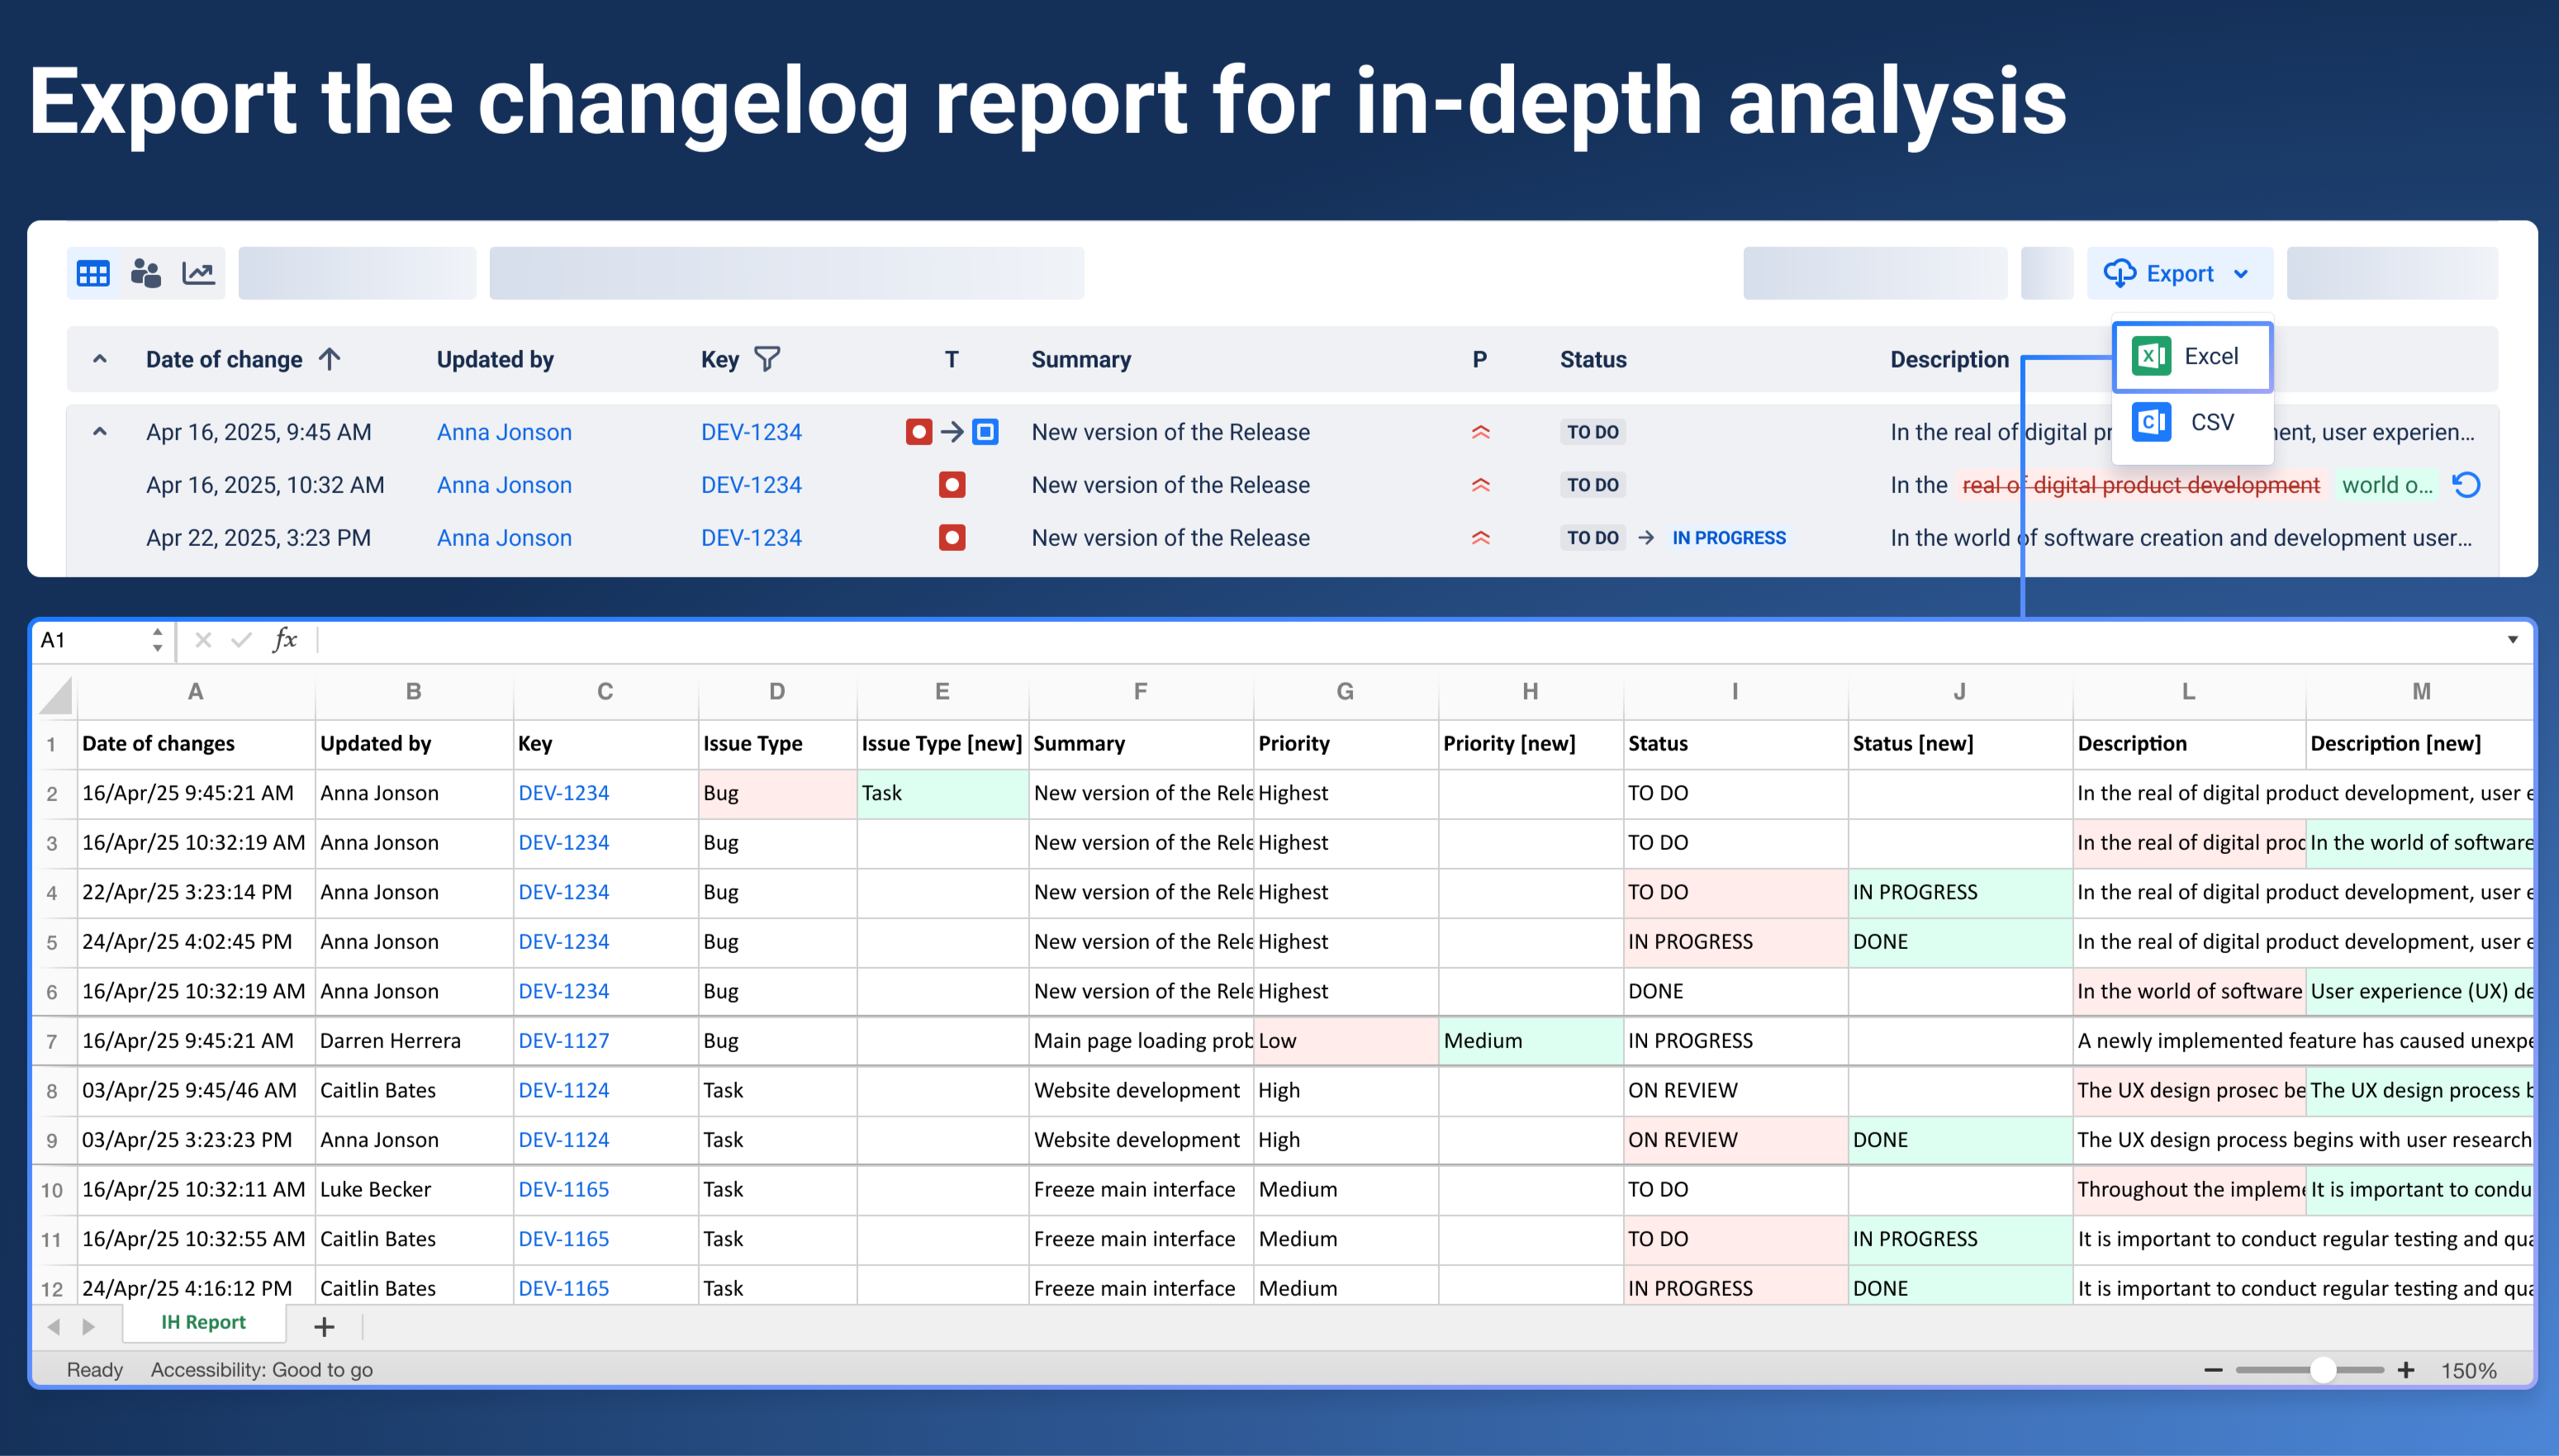Open Anna Jonson link in first row
The width and height of the screenshot is (2559, 1456).
click(x=504, y=432)
